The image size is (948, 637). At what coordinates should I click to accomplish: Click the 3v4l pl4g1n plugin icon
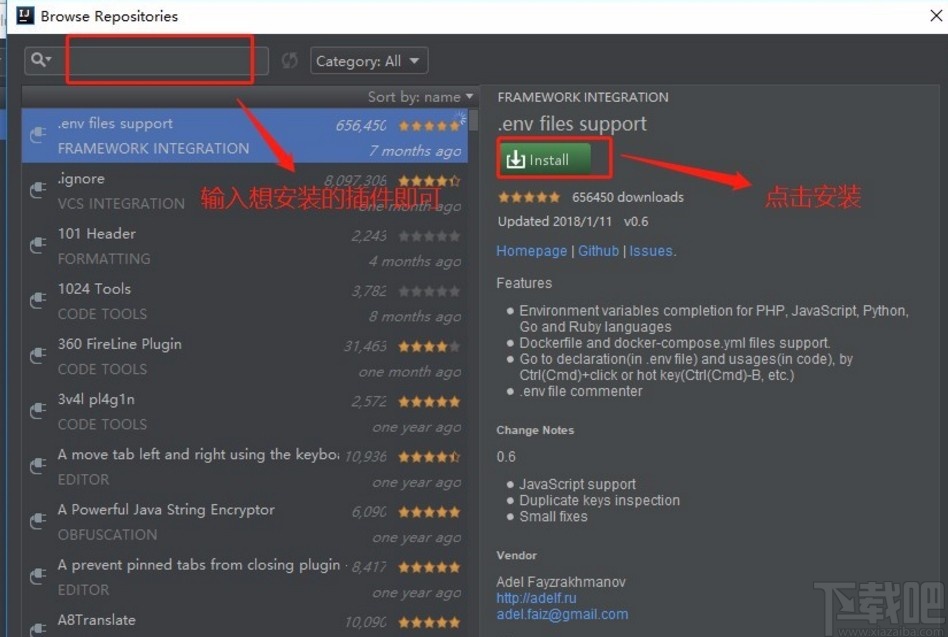click(37, 410)
